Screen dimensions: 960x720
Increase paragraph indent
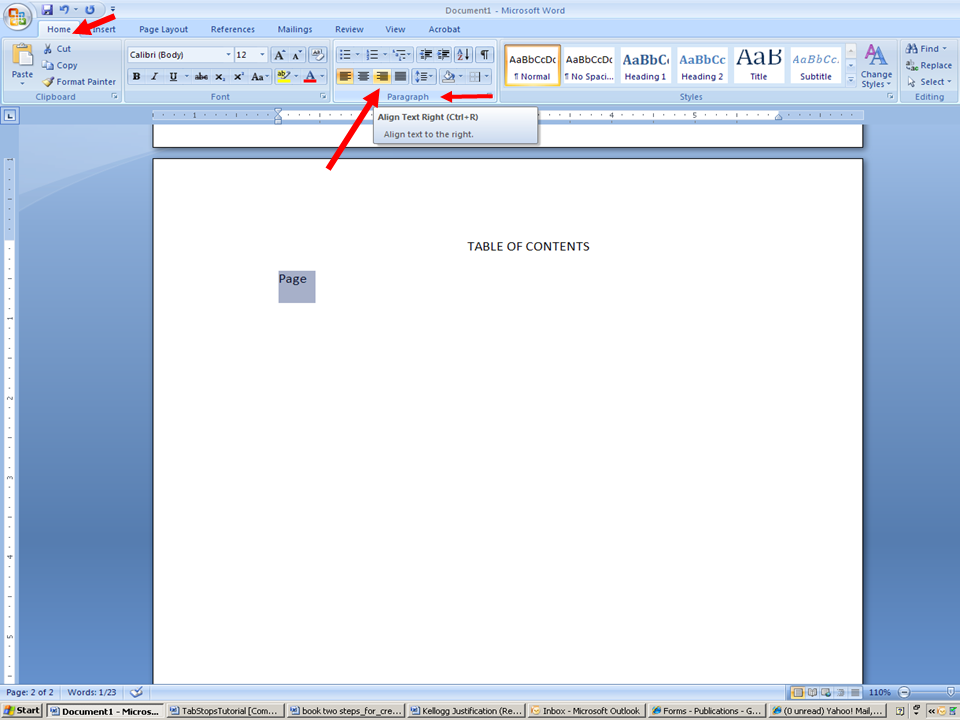pos(444,54)
